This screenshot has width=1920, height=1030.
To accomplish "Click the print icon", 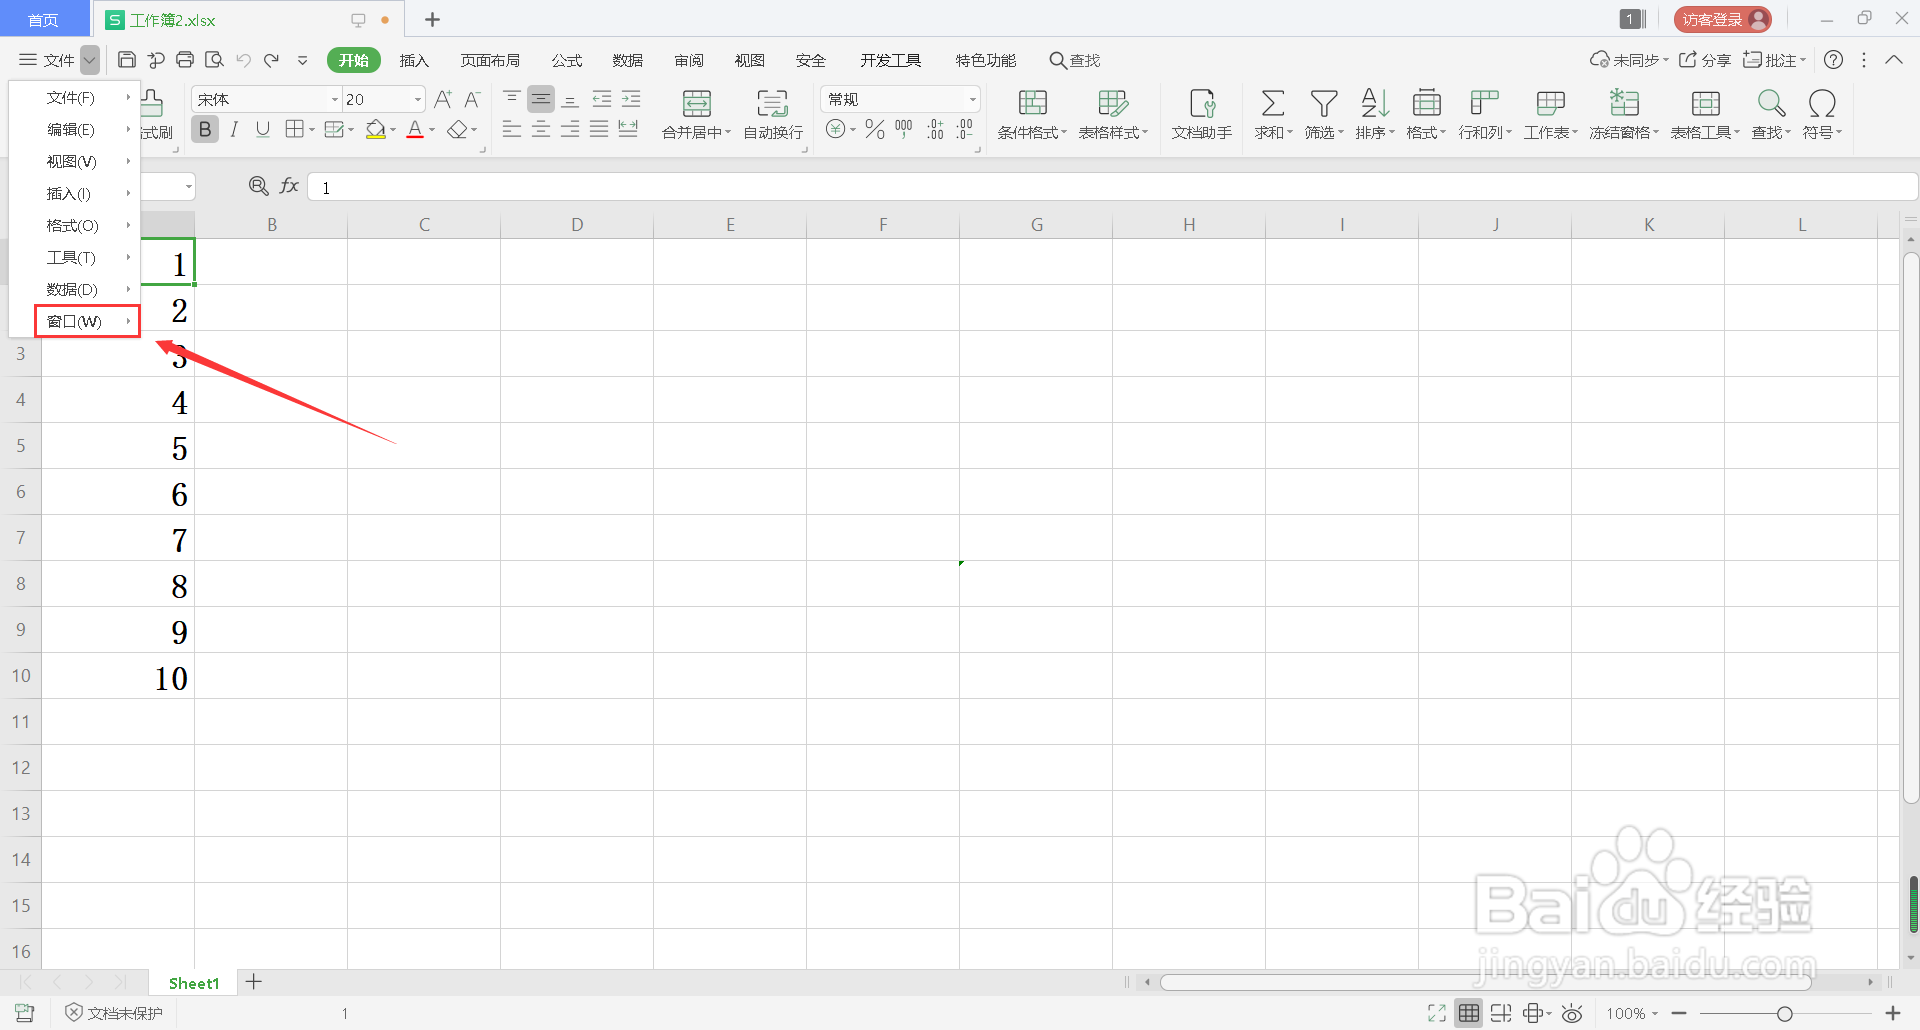I will [185, 60].
